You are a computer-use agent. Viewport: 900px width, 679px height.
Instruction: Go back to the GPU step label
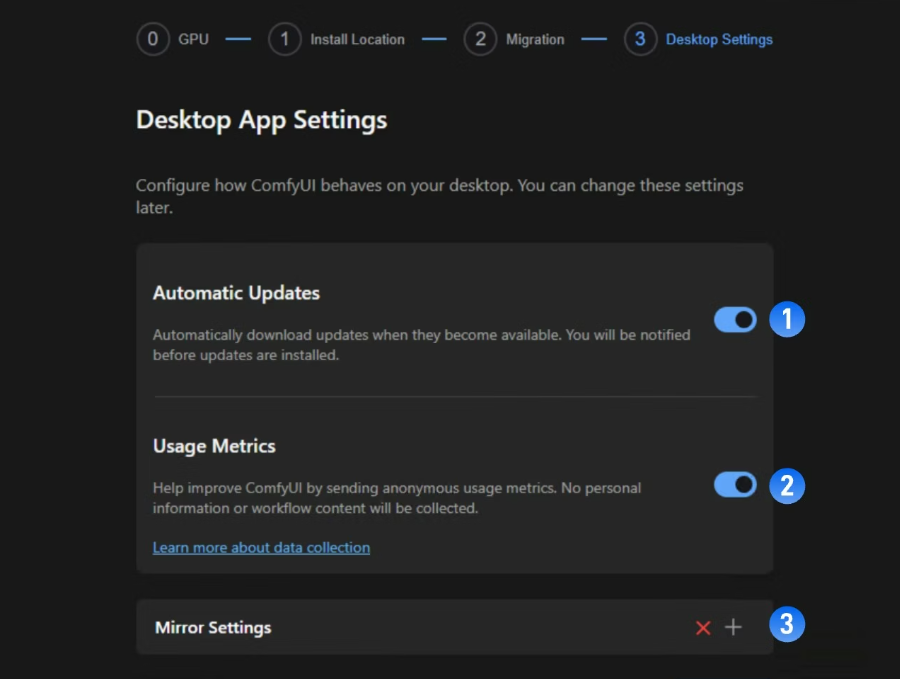coord(194,40)
